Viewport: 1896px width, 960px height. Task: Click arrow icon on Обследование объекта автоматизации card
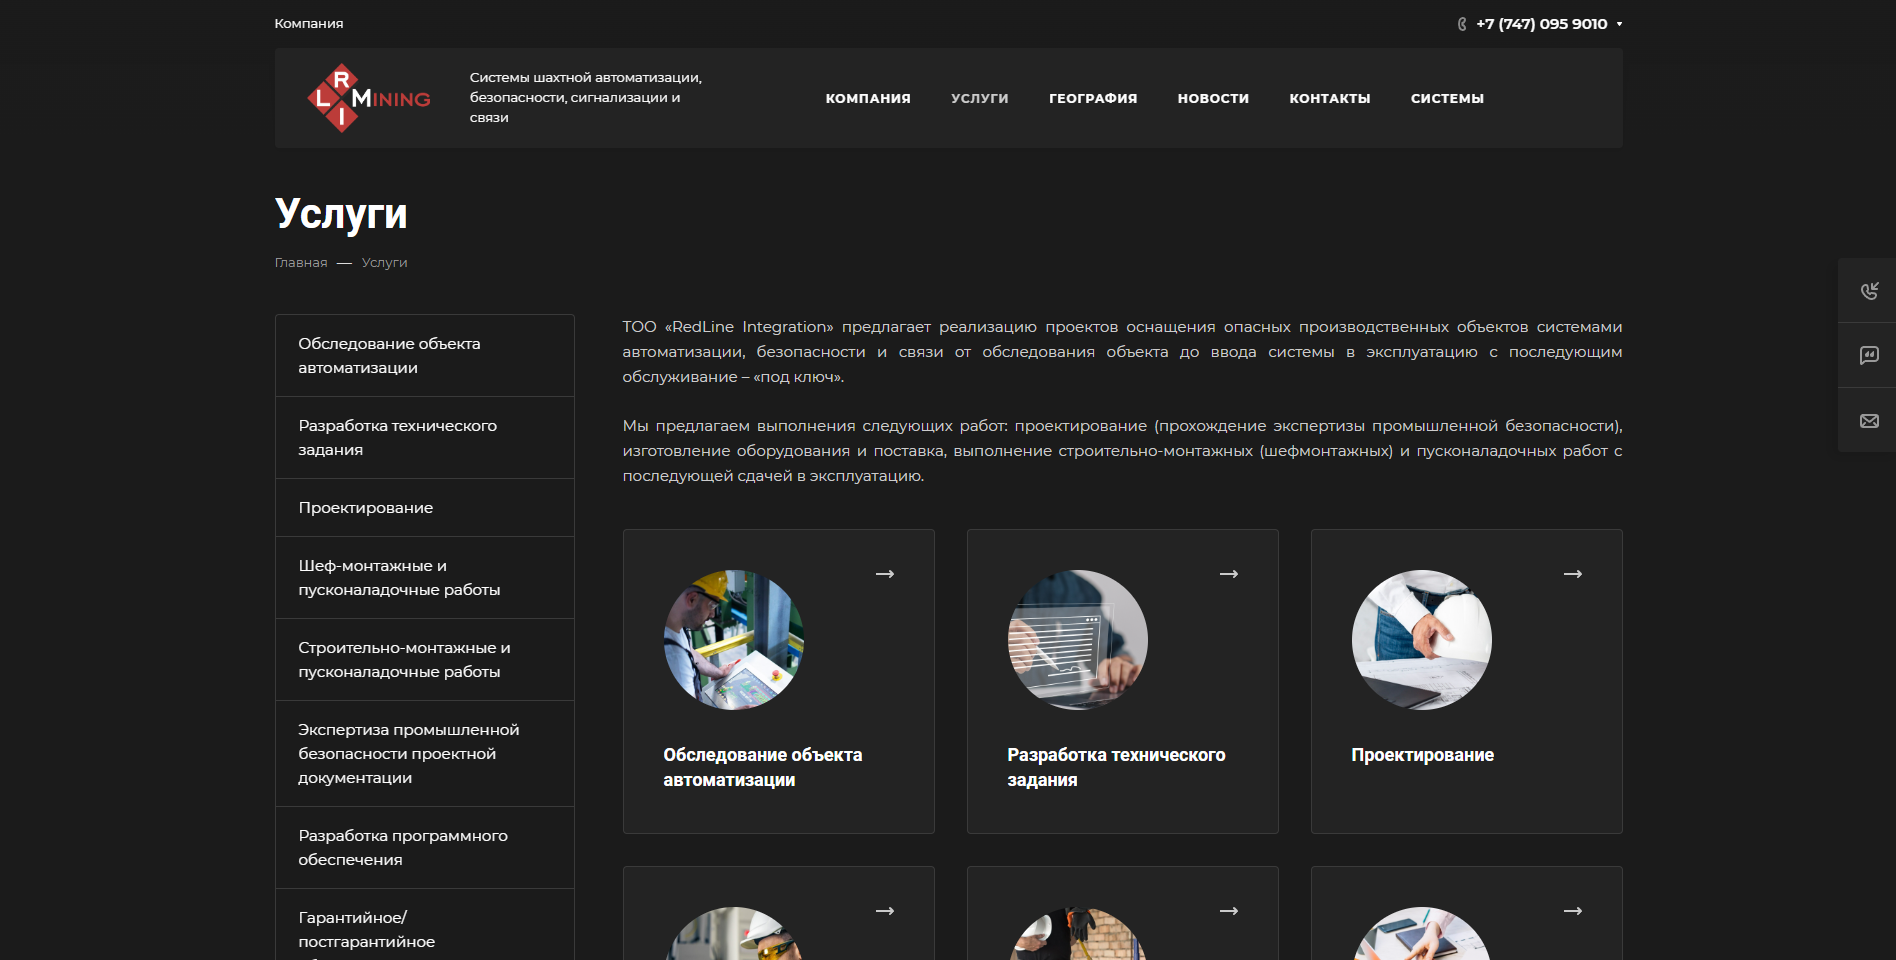tap(885, 574)
